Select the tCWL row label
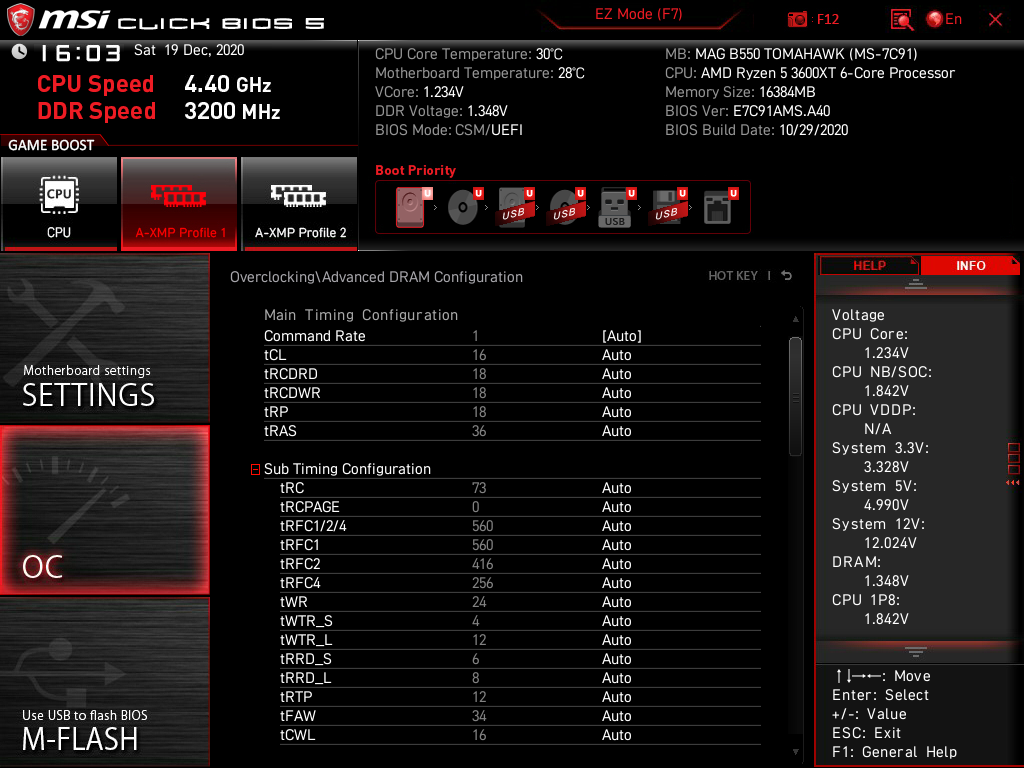This screenshot has height=768, width=1024. pos(297,735)
